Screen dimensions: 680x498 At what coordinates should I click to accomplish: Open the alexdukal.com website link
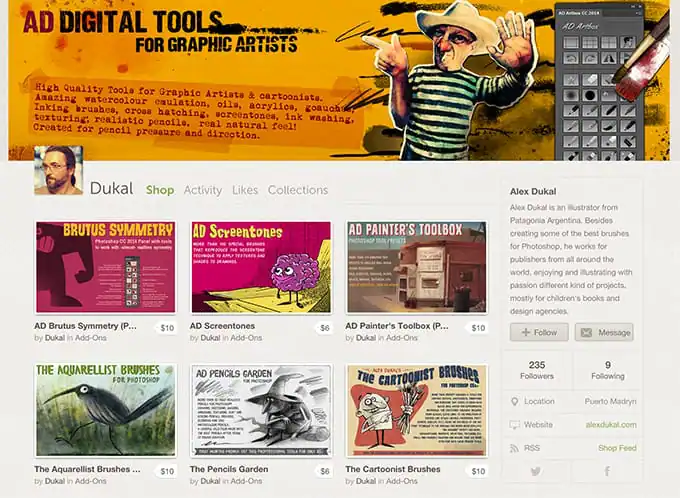point(611,425)
